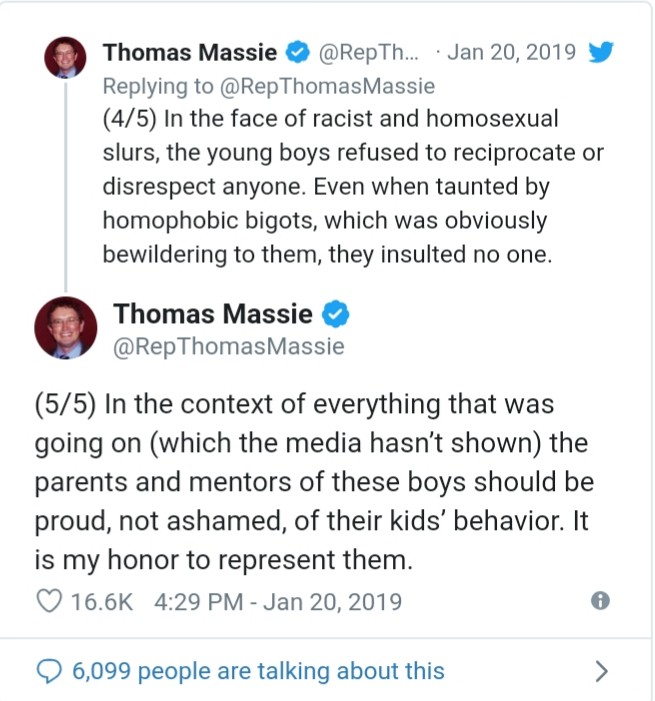Click the heart like icon
Screen dimensions: 655x701
(49, 601)
